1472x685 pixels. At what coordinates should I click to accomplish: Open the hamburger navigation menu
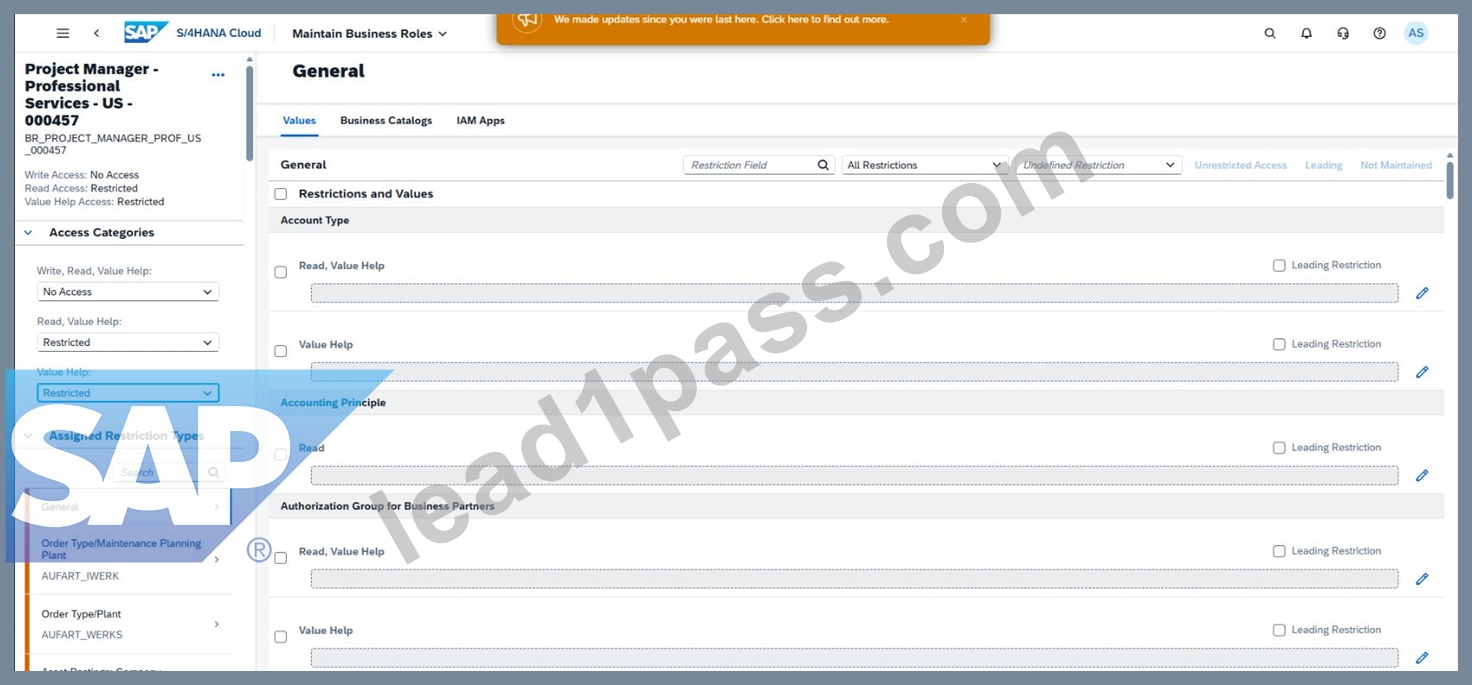click(63, 33)
